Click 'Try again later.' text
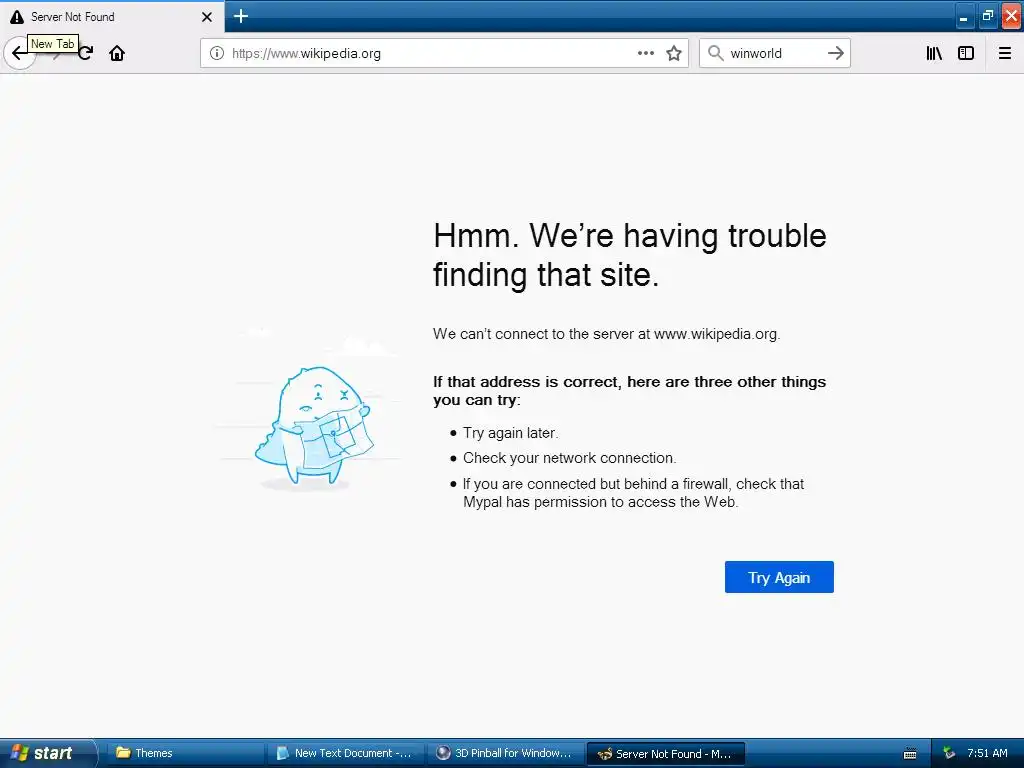1024x768 pixels. tap(511, 433)
